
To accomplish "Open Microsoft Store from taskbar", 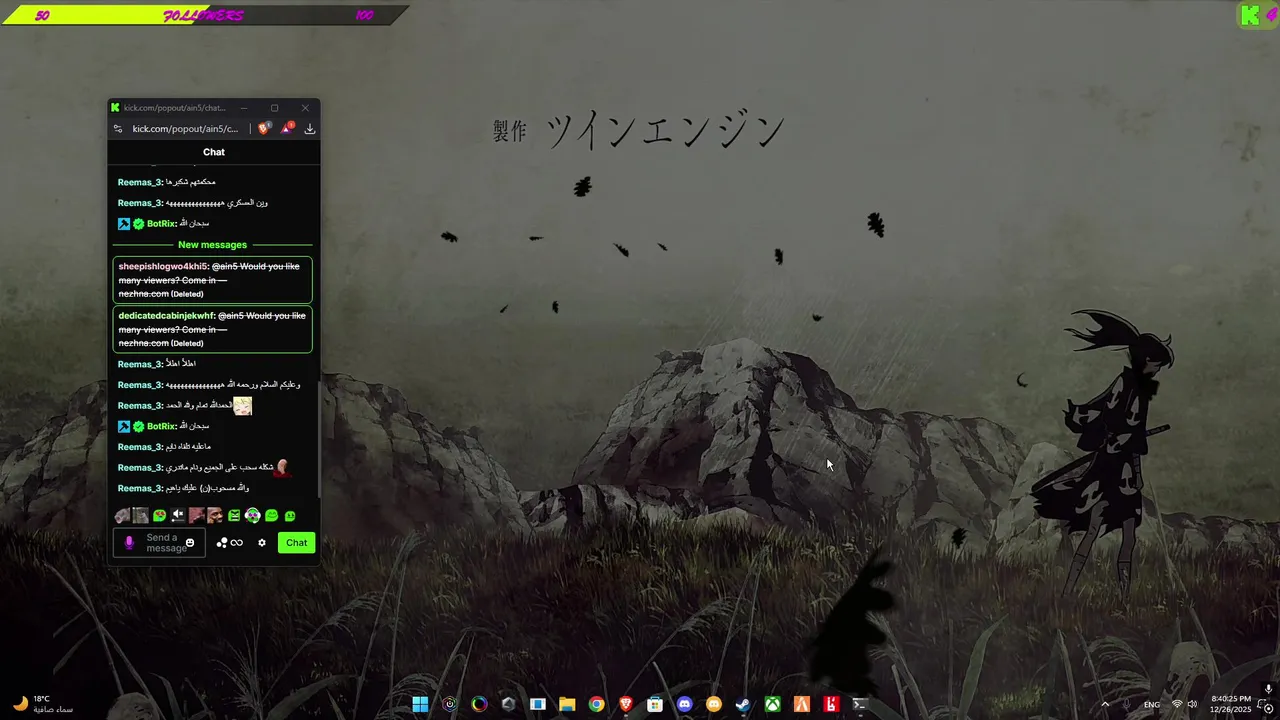I will coord(655,704).
